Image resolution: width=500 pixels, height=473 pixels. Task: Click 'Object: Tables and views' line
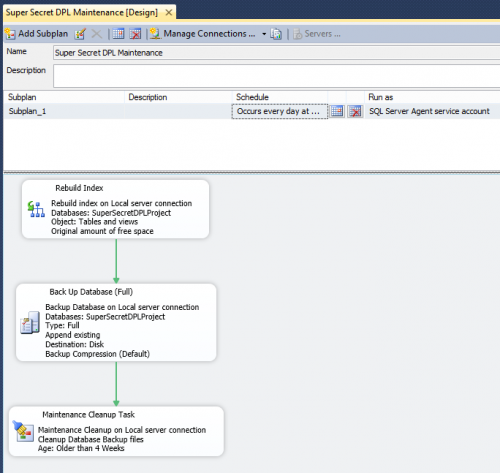pyautogui.click(x=94, y=222)
